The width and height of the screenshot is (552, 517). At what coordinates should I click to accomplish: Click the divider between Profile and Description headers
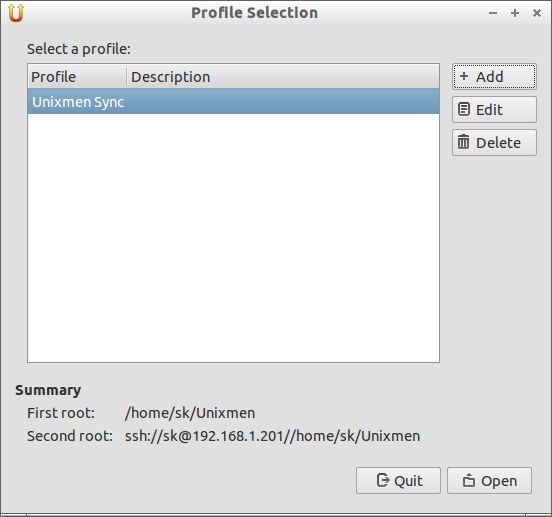coord(126,76)
